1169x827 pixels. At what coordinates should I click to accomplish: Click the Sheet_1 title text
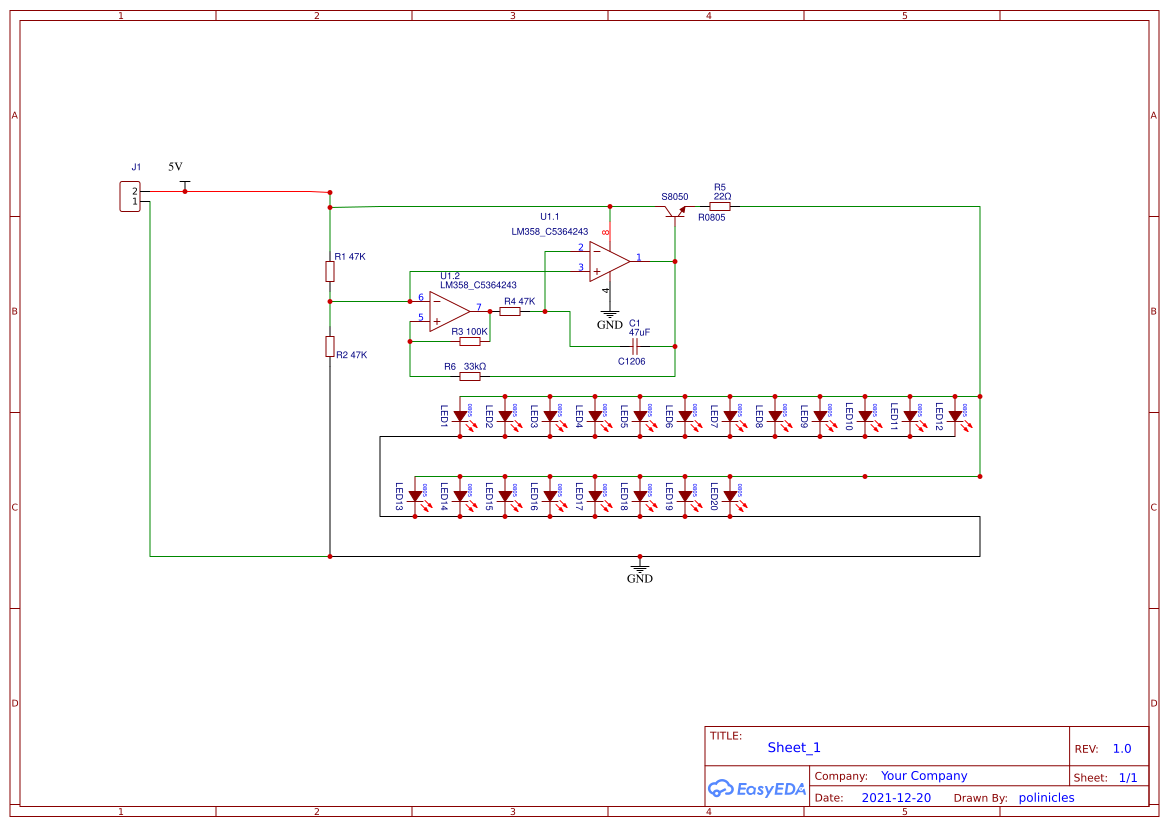pos(793,747)
